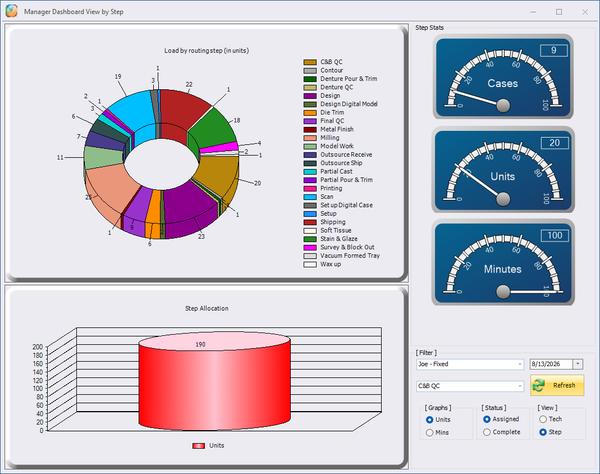This screenshot has height=474, width=600.
Task: Open the date picker dropdown arrow
Action: click(578, 364)
